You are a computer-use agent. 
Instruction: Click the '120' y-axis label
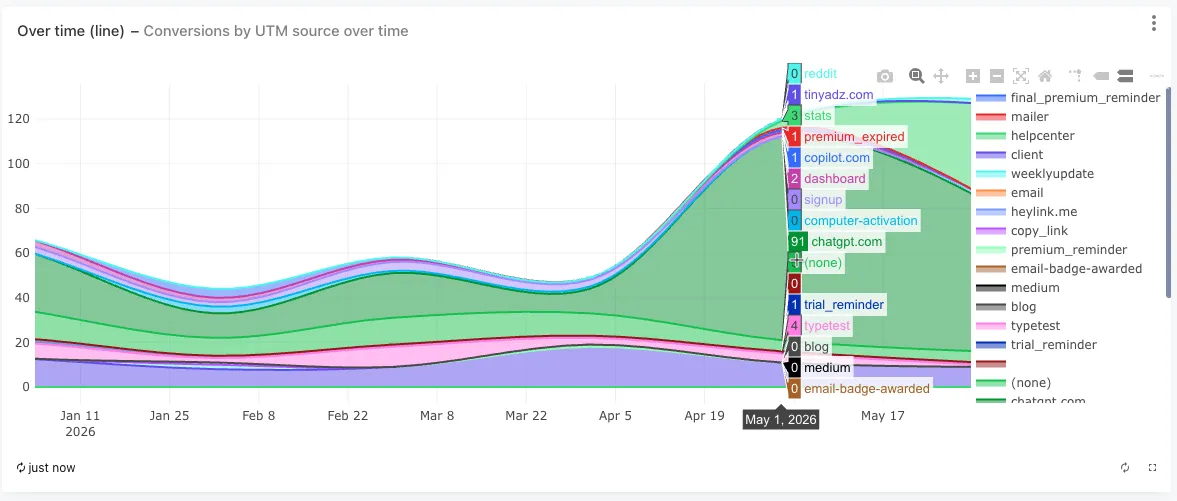coord(19,119)
